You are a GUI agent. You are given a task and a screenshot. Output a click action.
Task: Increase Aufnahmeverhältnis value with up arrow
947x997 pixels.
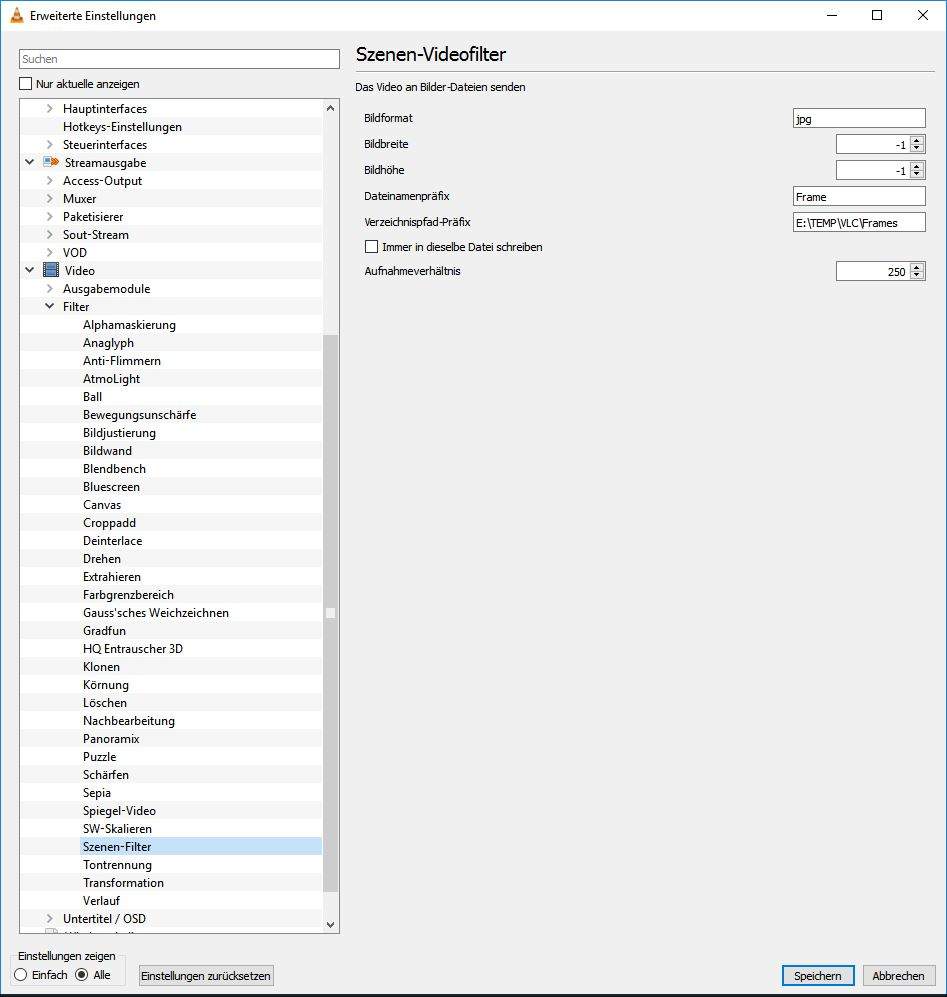(917, 267)
